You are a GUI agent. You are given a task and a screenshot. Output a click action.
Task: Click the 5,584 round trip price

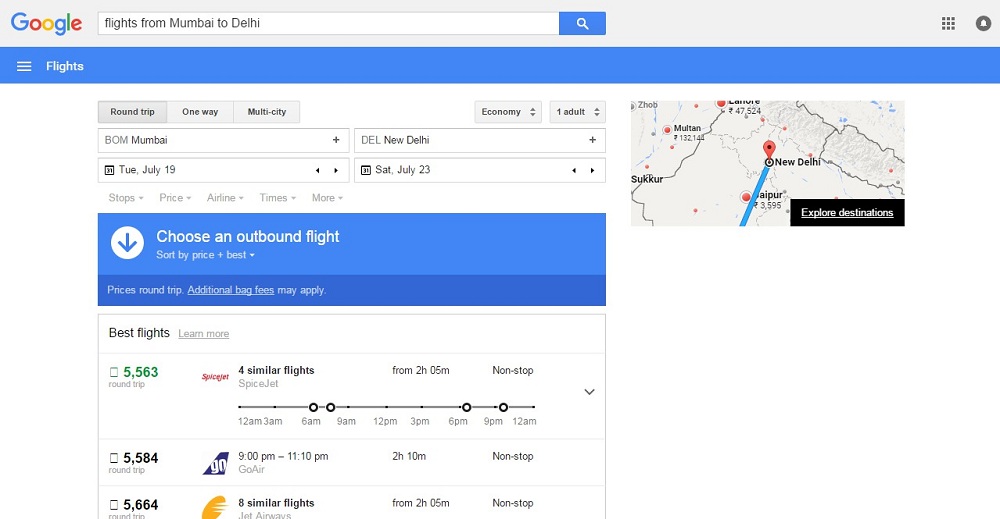[140, 458]
